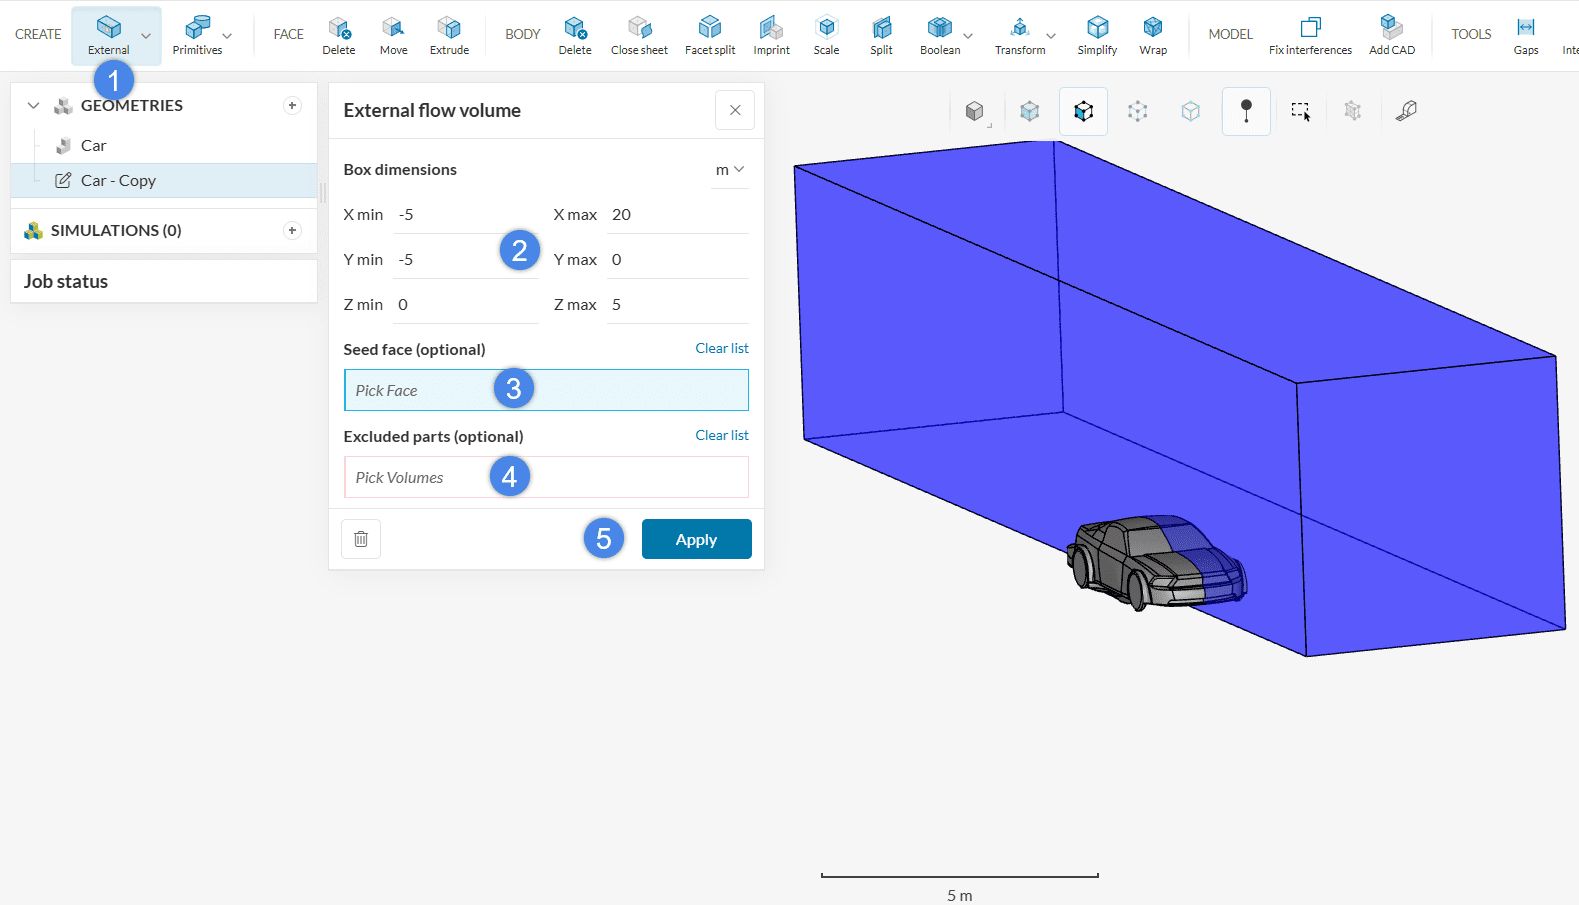Collapse the GEOMETRIES tree section

[x=33, y=106]
